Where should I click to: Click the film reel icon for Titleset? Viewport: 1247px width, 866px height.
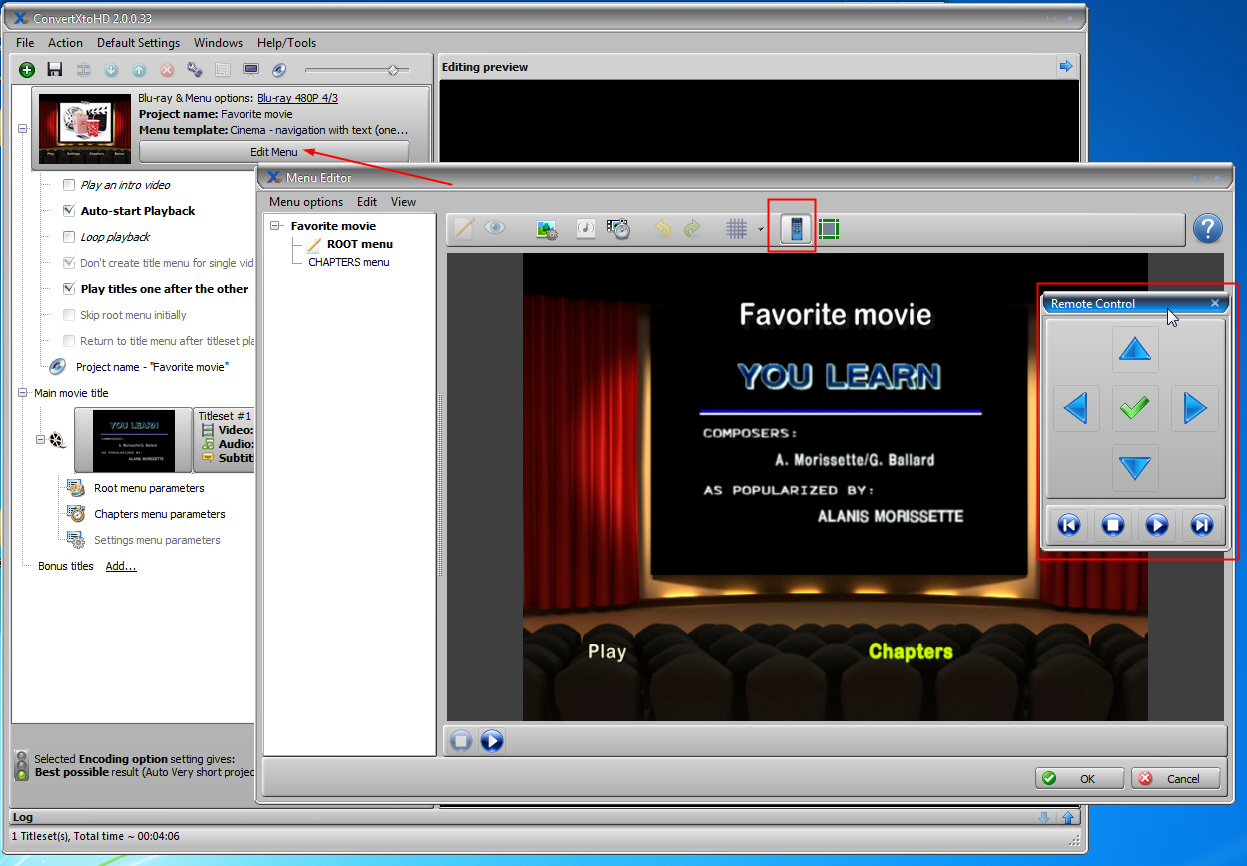[x=60, y=440]
